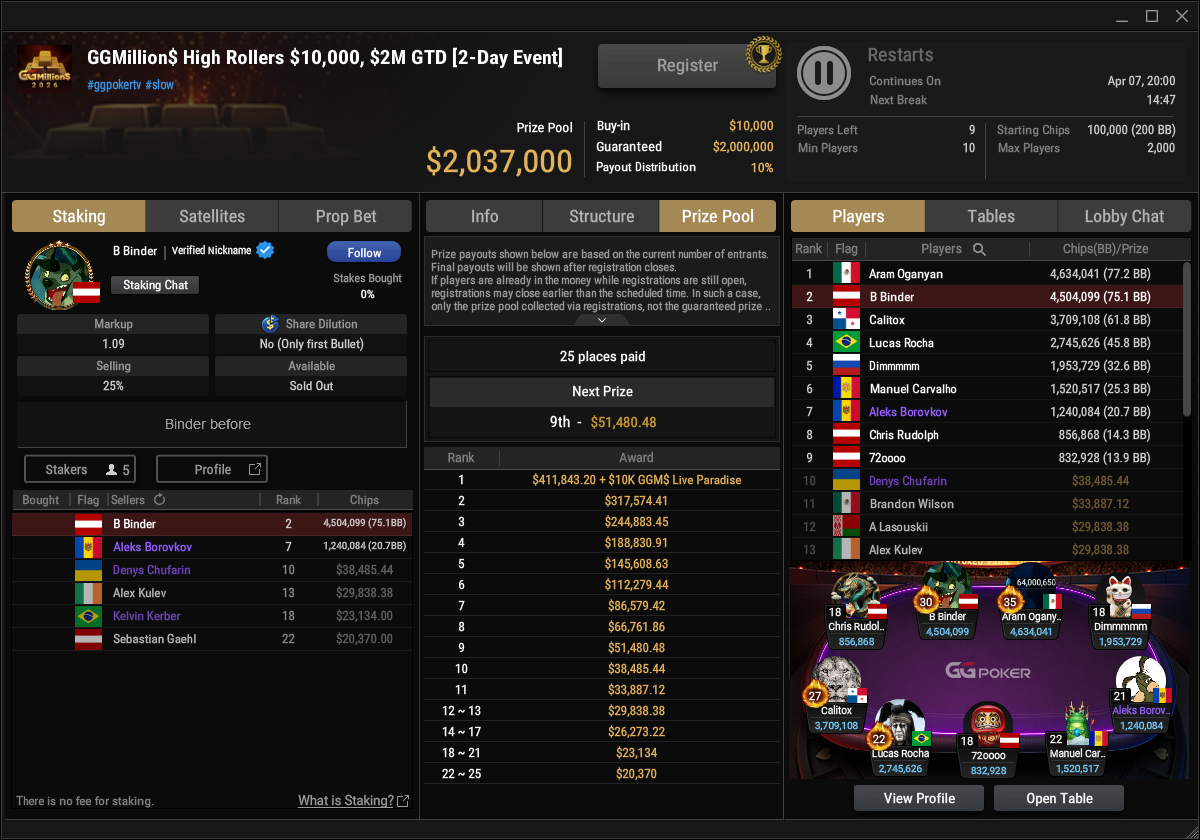Switch to the Structure tab
The image size is (1200, 840).
click(x=601, y=216)
